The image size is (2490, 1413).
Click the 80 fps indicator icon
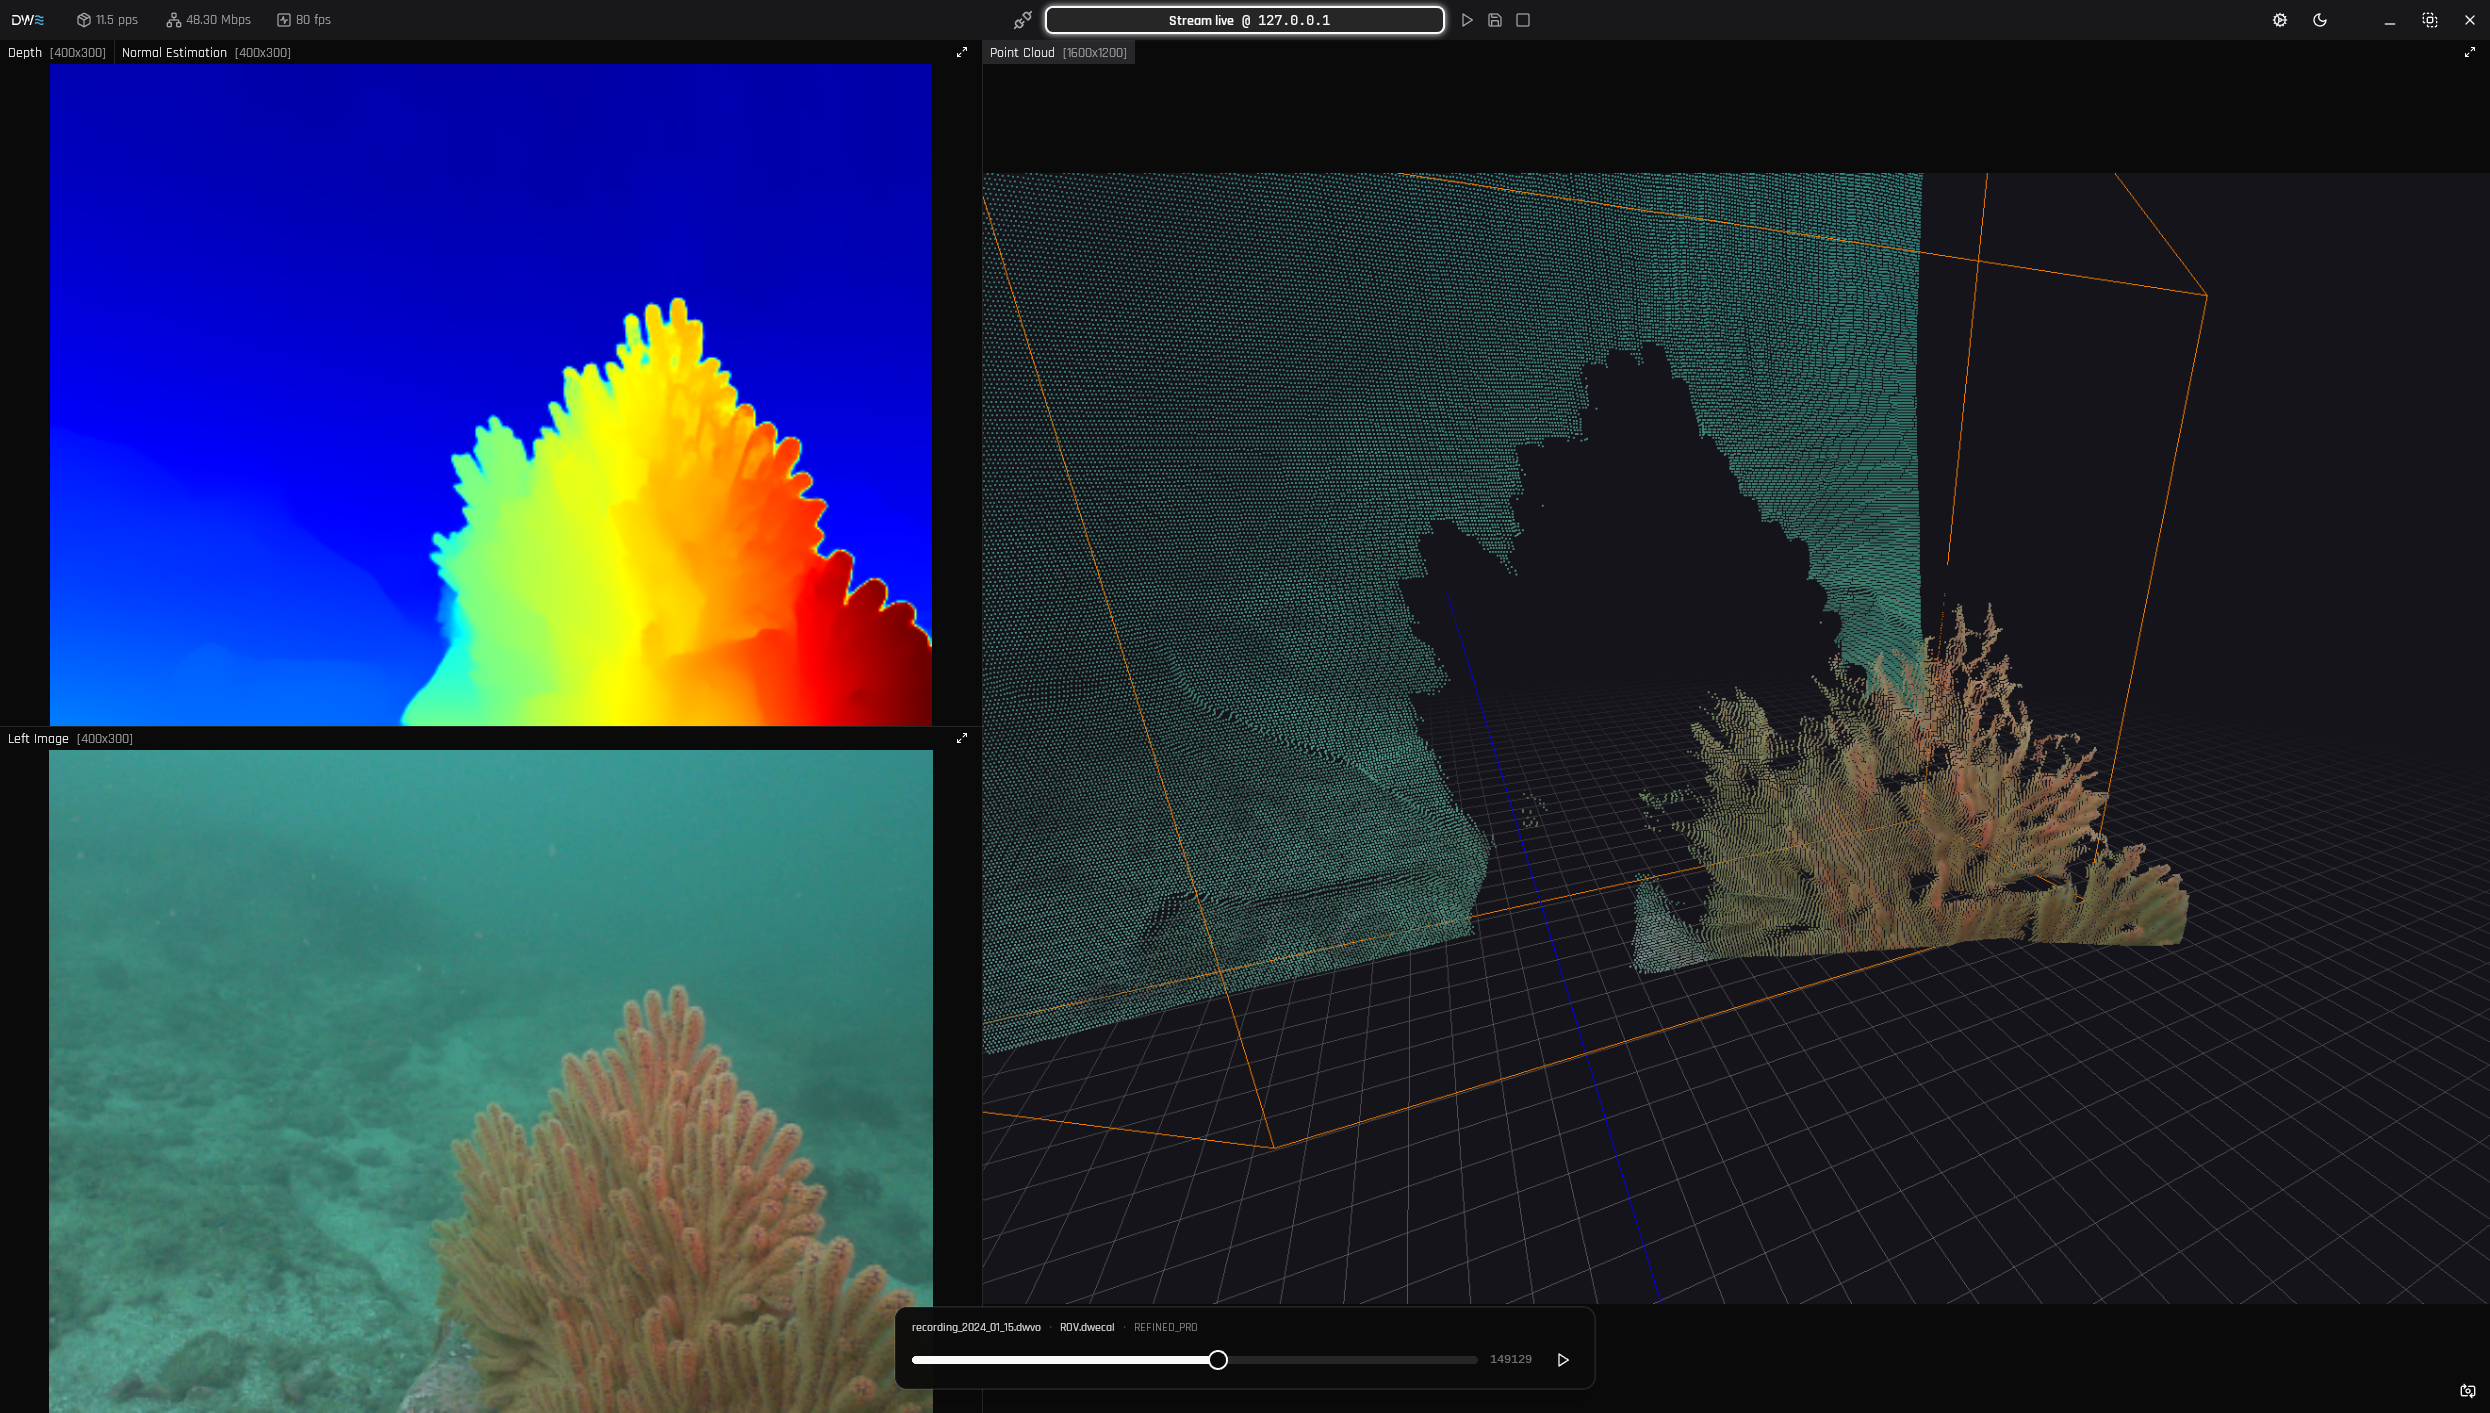pos(284,20)
